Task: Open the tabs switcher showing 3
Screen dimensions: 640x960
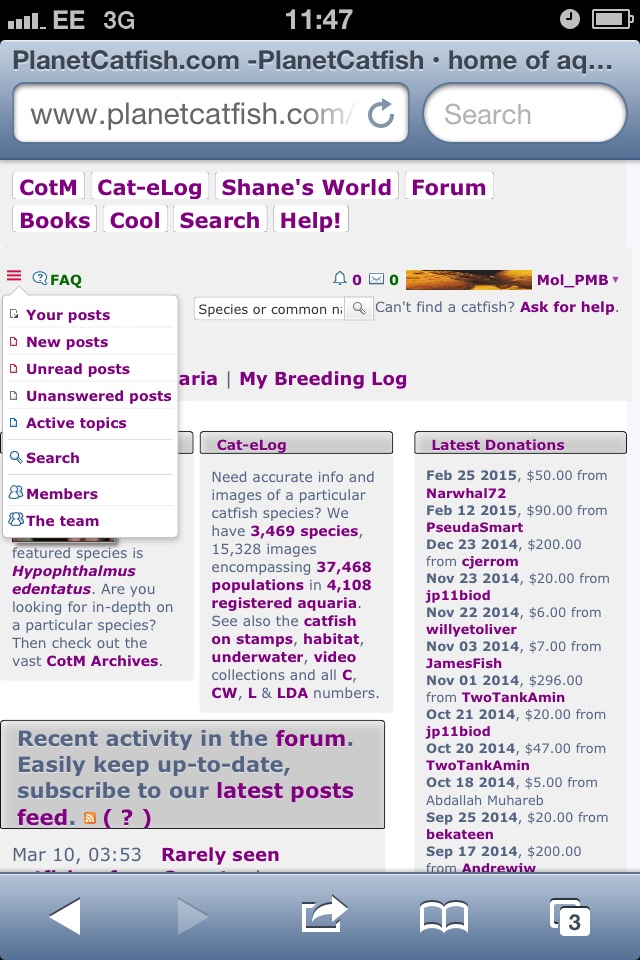Action: (570, 917)
